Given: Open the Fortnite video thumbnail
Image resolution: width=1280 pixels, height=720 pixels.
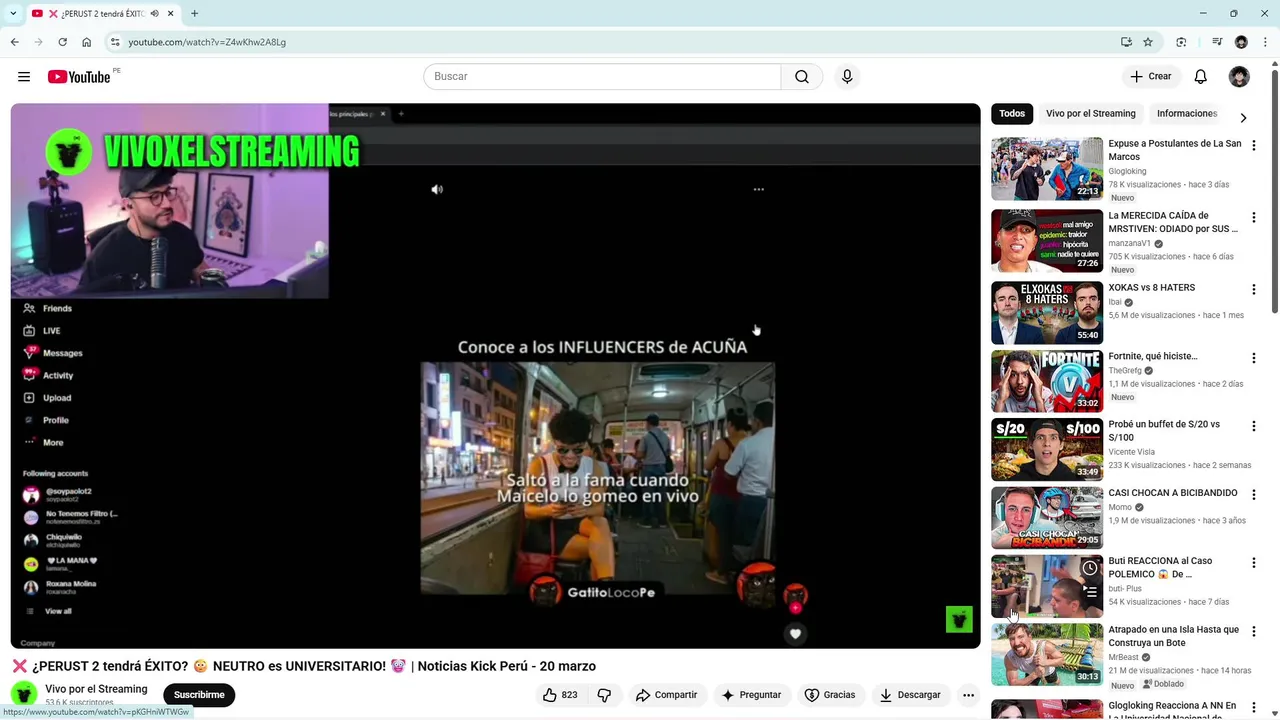Looking at the screenshot, I should coord(1047,381).
